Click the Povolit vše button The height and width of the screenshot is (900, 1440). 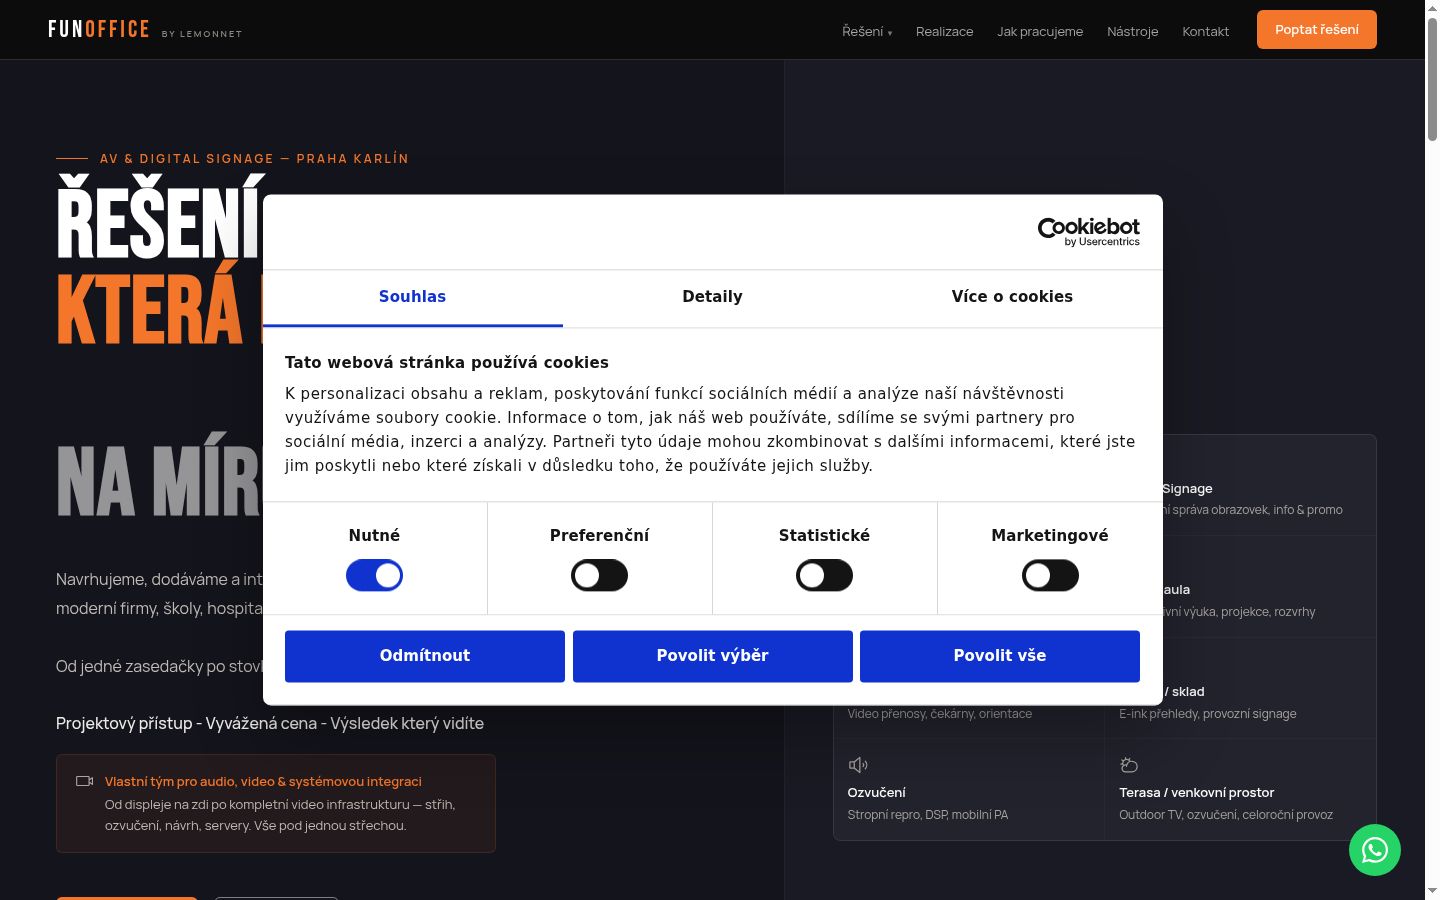1000,656
